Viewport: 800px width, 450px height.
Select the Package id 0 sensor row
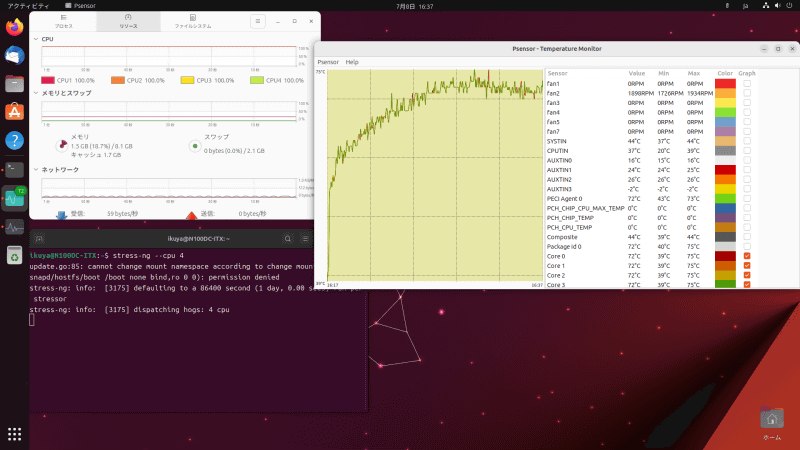(x=652, y=246)
